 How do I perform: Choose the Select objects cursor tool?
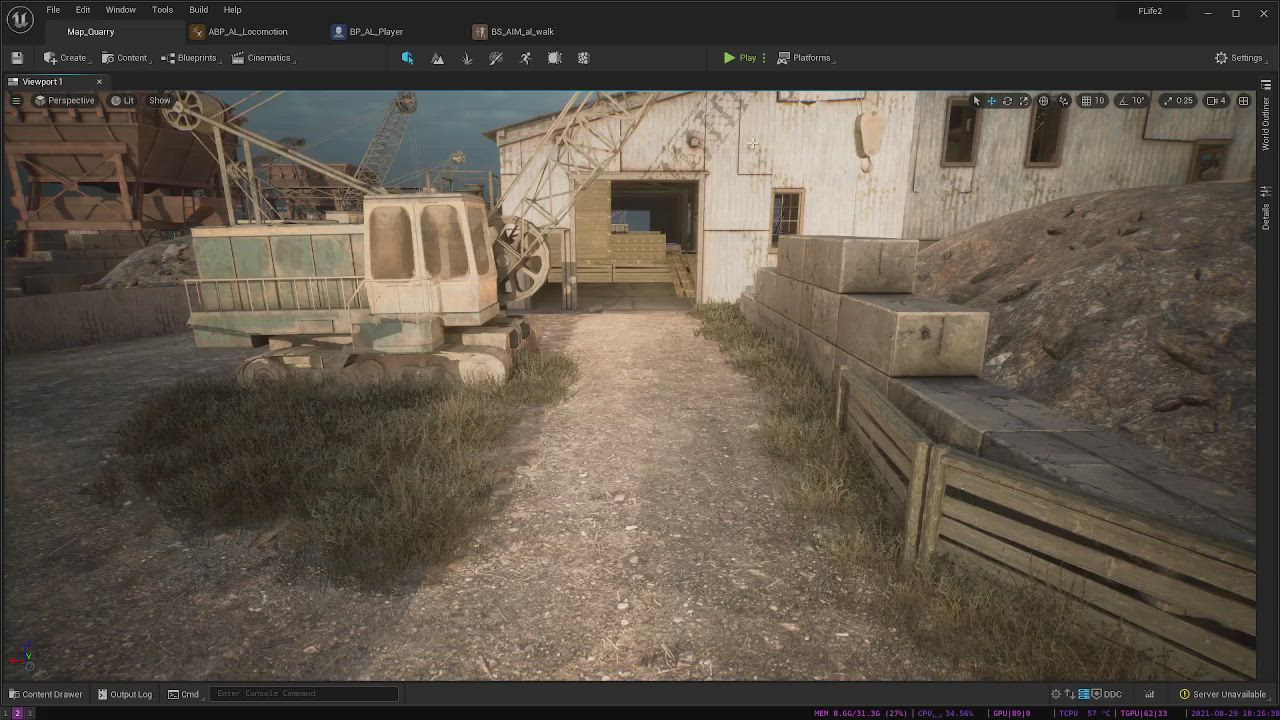pos(976,101)
